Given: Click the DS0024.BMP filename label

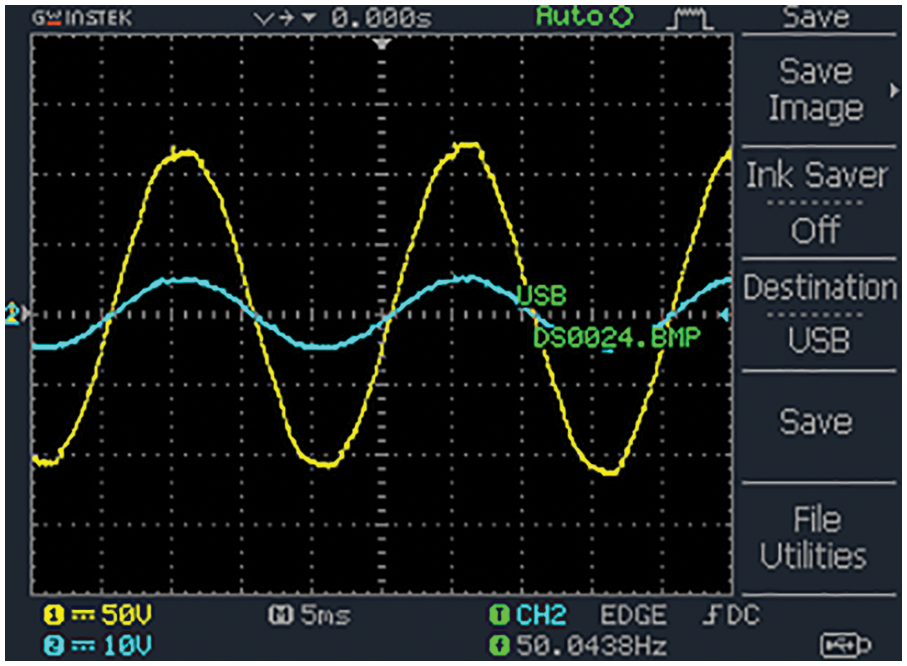Looking at the screenshot, I should (616, 337).
